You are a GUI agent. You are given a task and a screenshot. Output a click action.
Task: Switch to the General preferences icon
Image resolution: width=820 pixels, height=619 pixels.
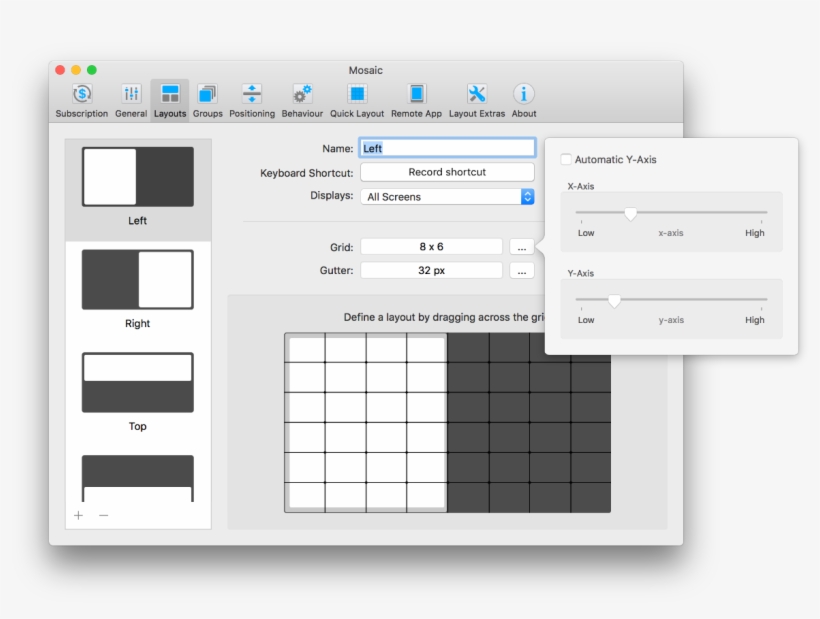131,95
